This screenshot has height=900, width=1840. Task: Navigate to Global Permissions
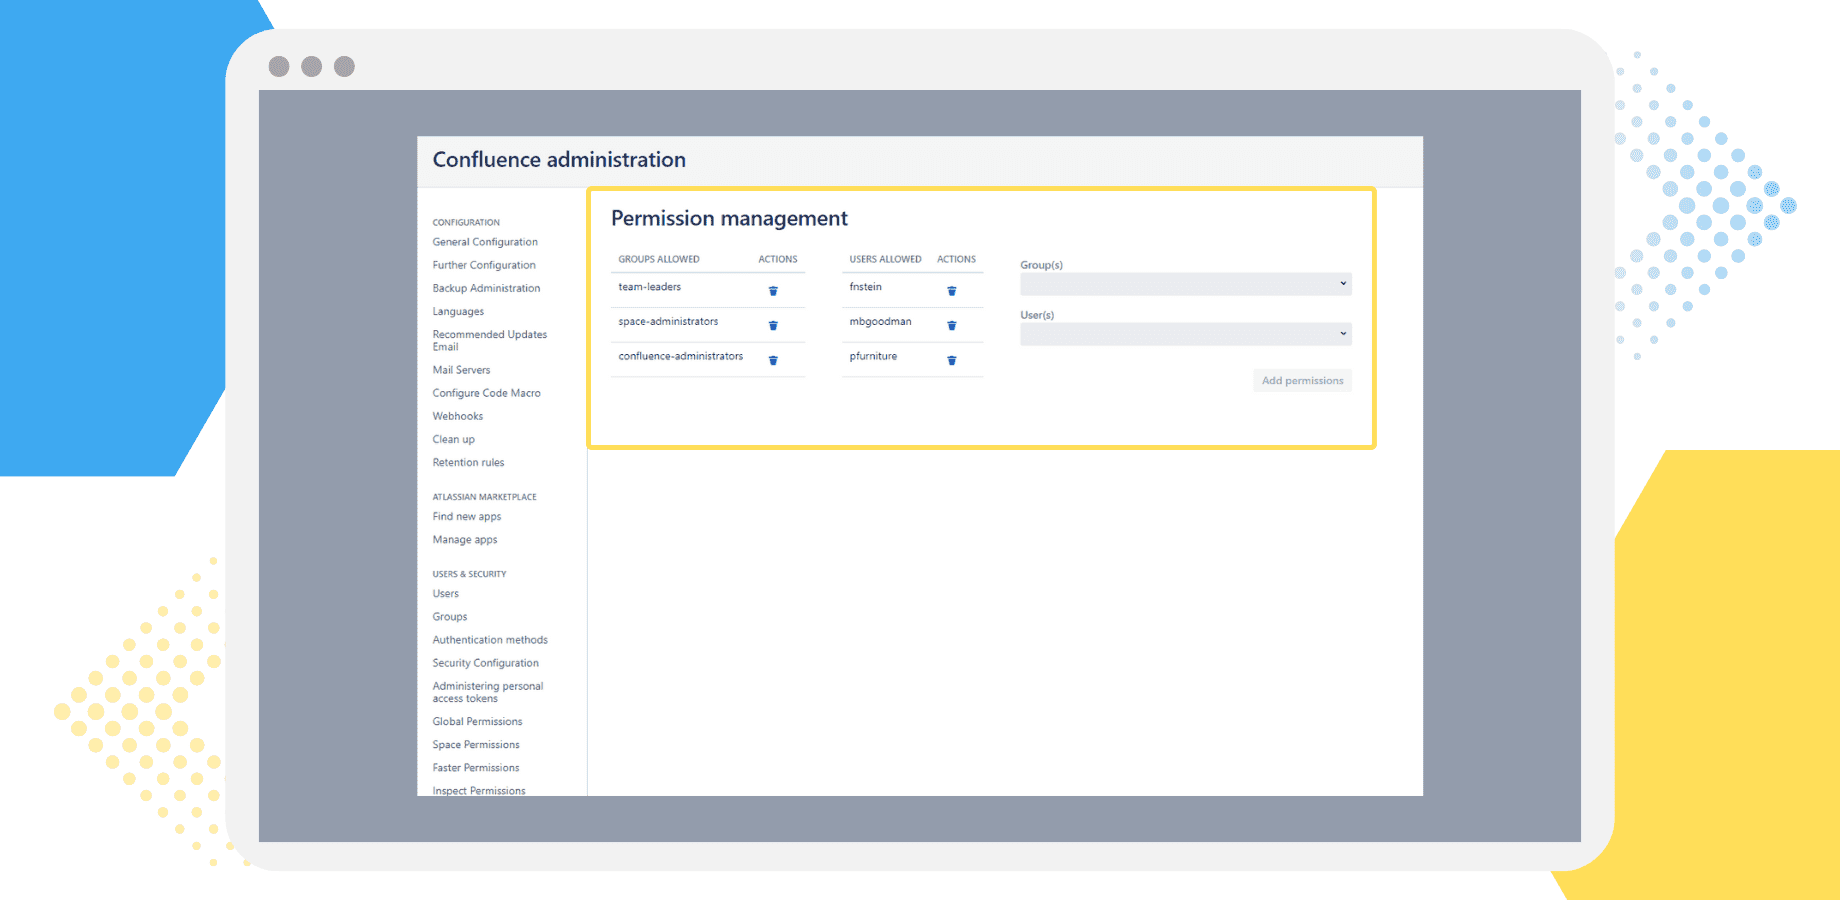(477, 722)
